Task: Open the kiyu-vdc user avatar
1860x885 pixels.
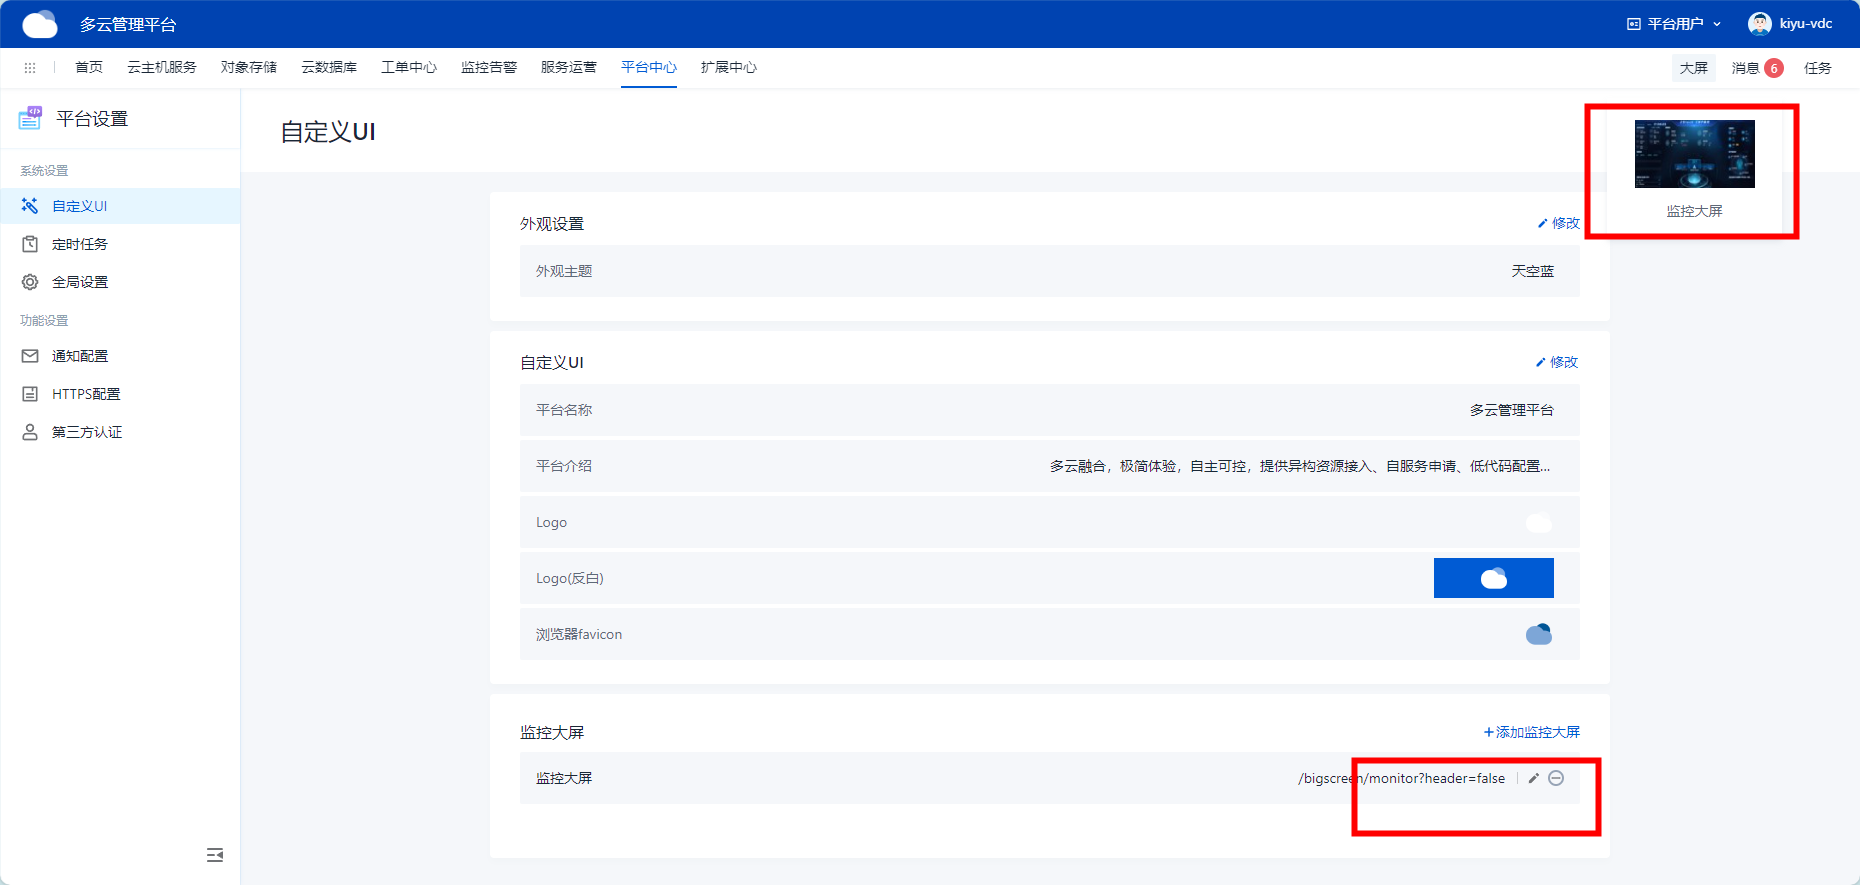Action: 1759,24
